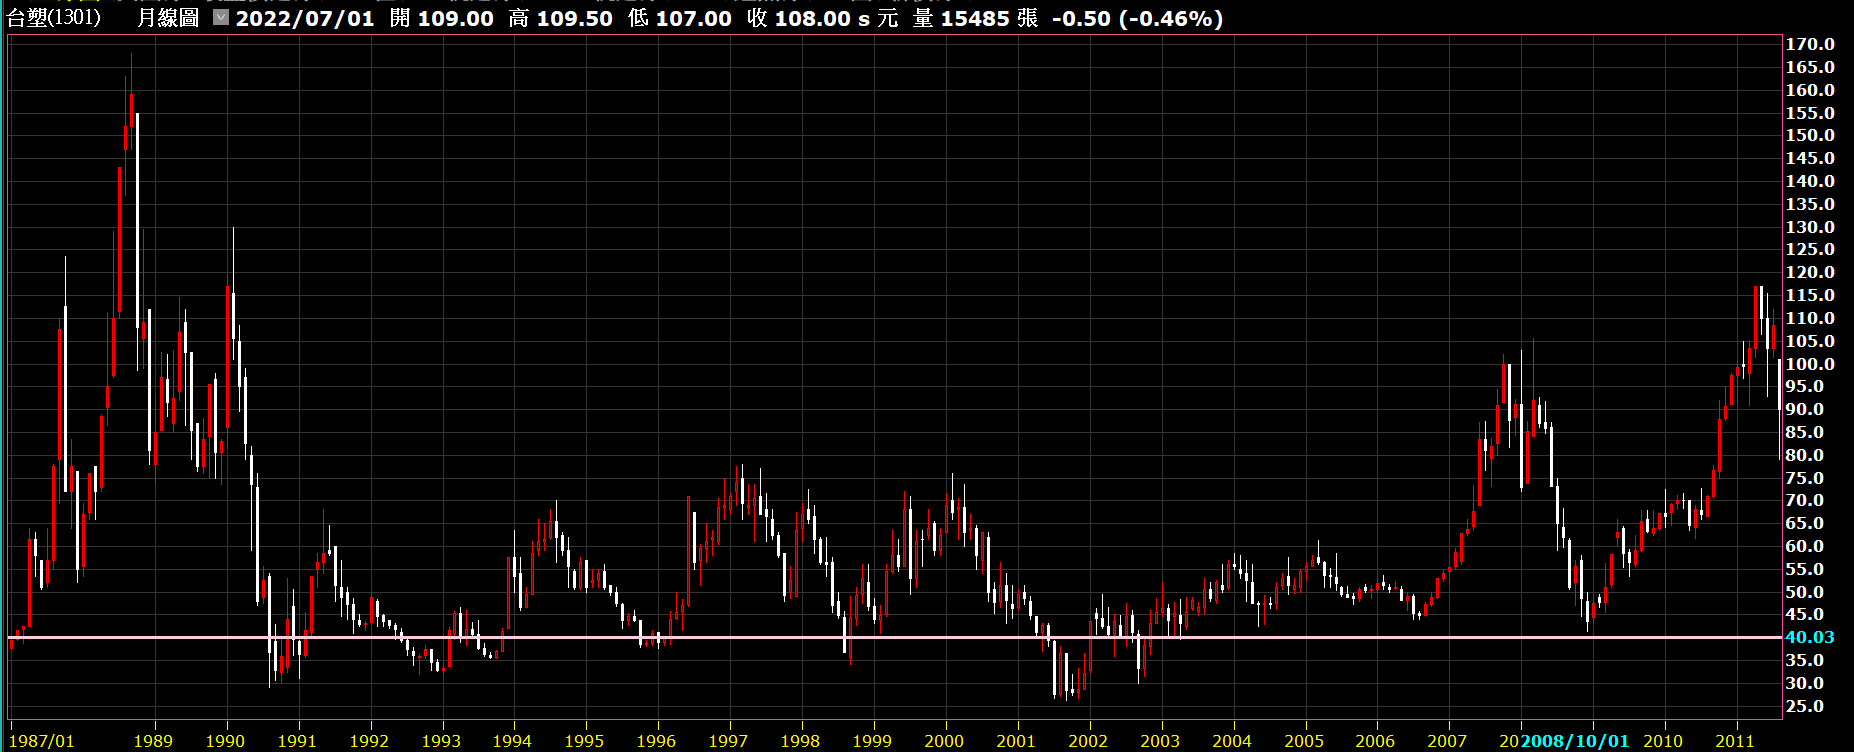
Task: Open the dropdown beside 月線圖
Action: tap(221, 18)
